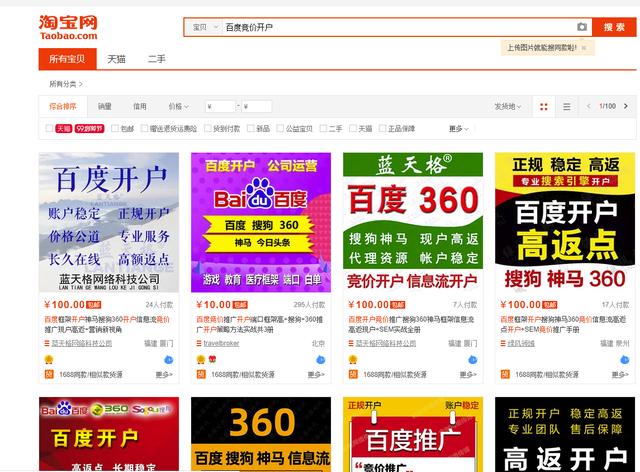Open the 百度推广 calendar-style thumbnail
Image resolution: width=640 pixels, height=472 pixels.
click(x=413, y=434)
